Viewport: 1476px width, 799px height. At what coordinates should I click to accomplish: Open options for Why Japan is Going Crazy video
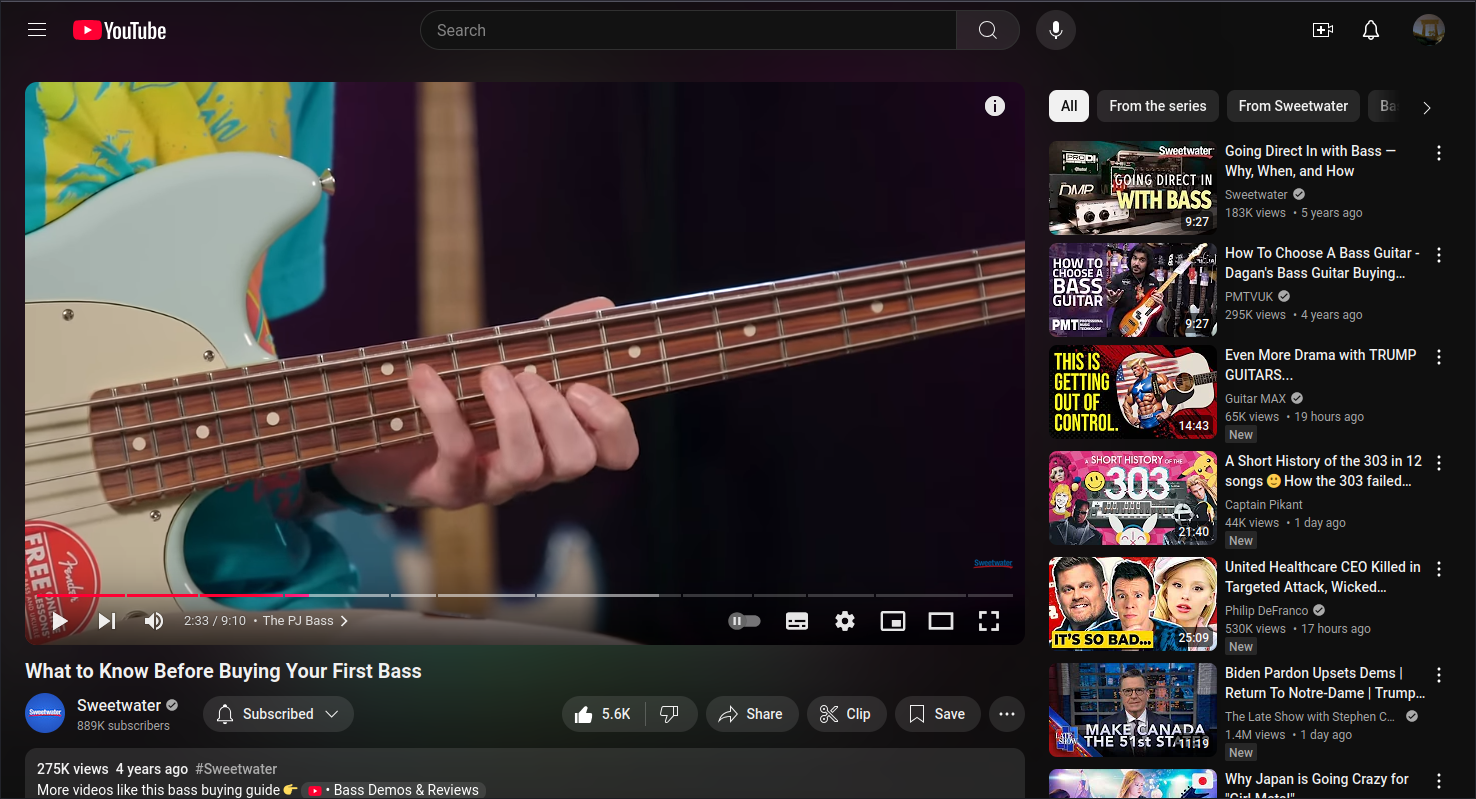click(1439, 781)
